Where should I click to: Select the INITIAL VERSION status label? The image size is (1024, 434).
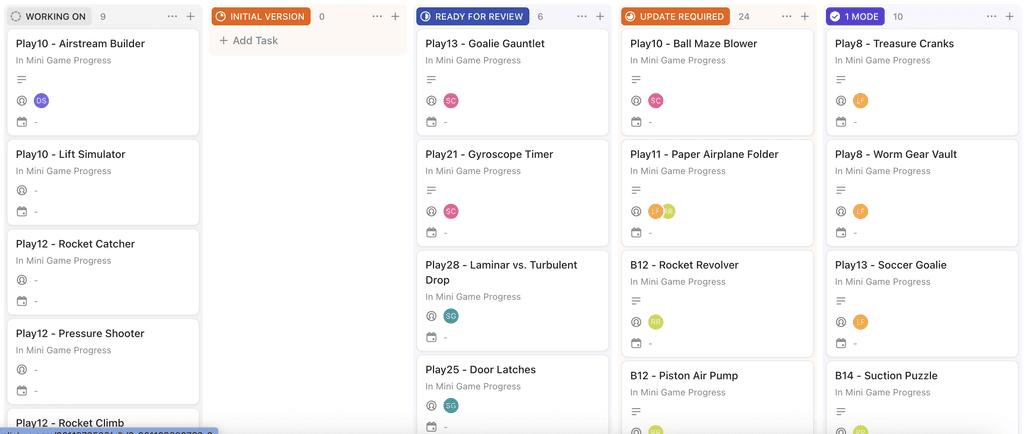tap(261, 16)
